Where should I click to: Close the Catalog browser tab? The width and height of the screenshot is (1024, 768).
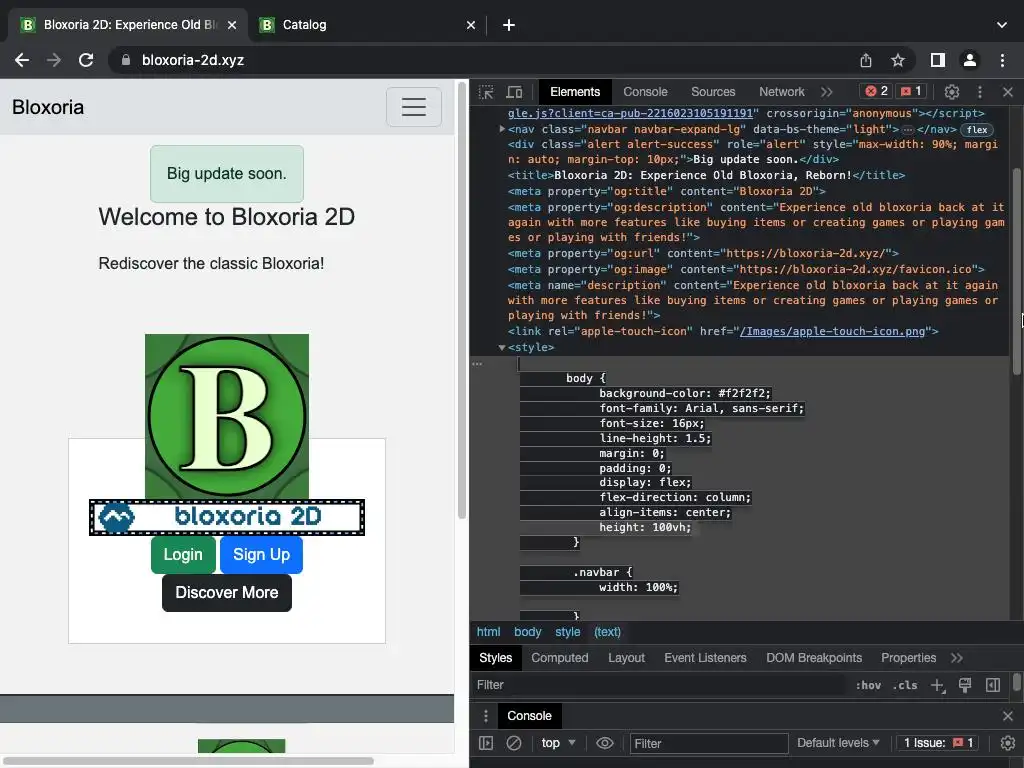pos(471,25)
